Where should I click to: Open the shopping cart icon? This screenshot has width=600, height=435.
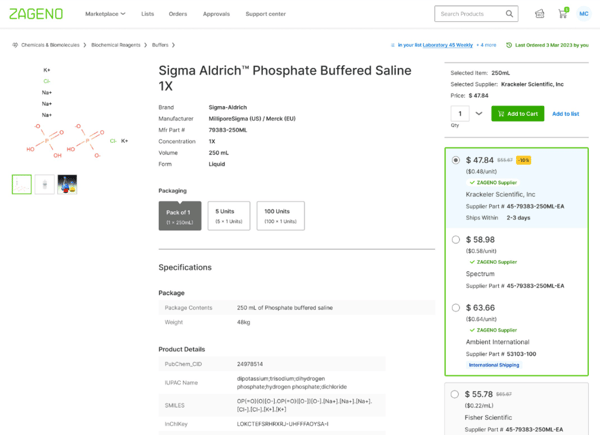(563, 14)
